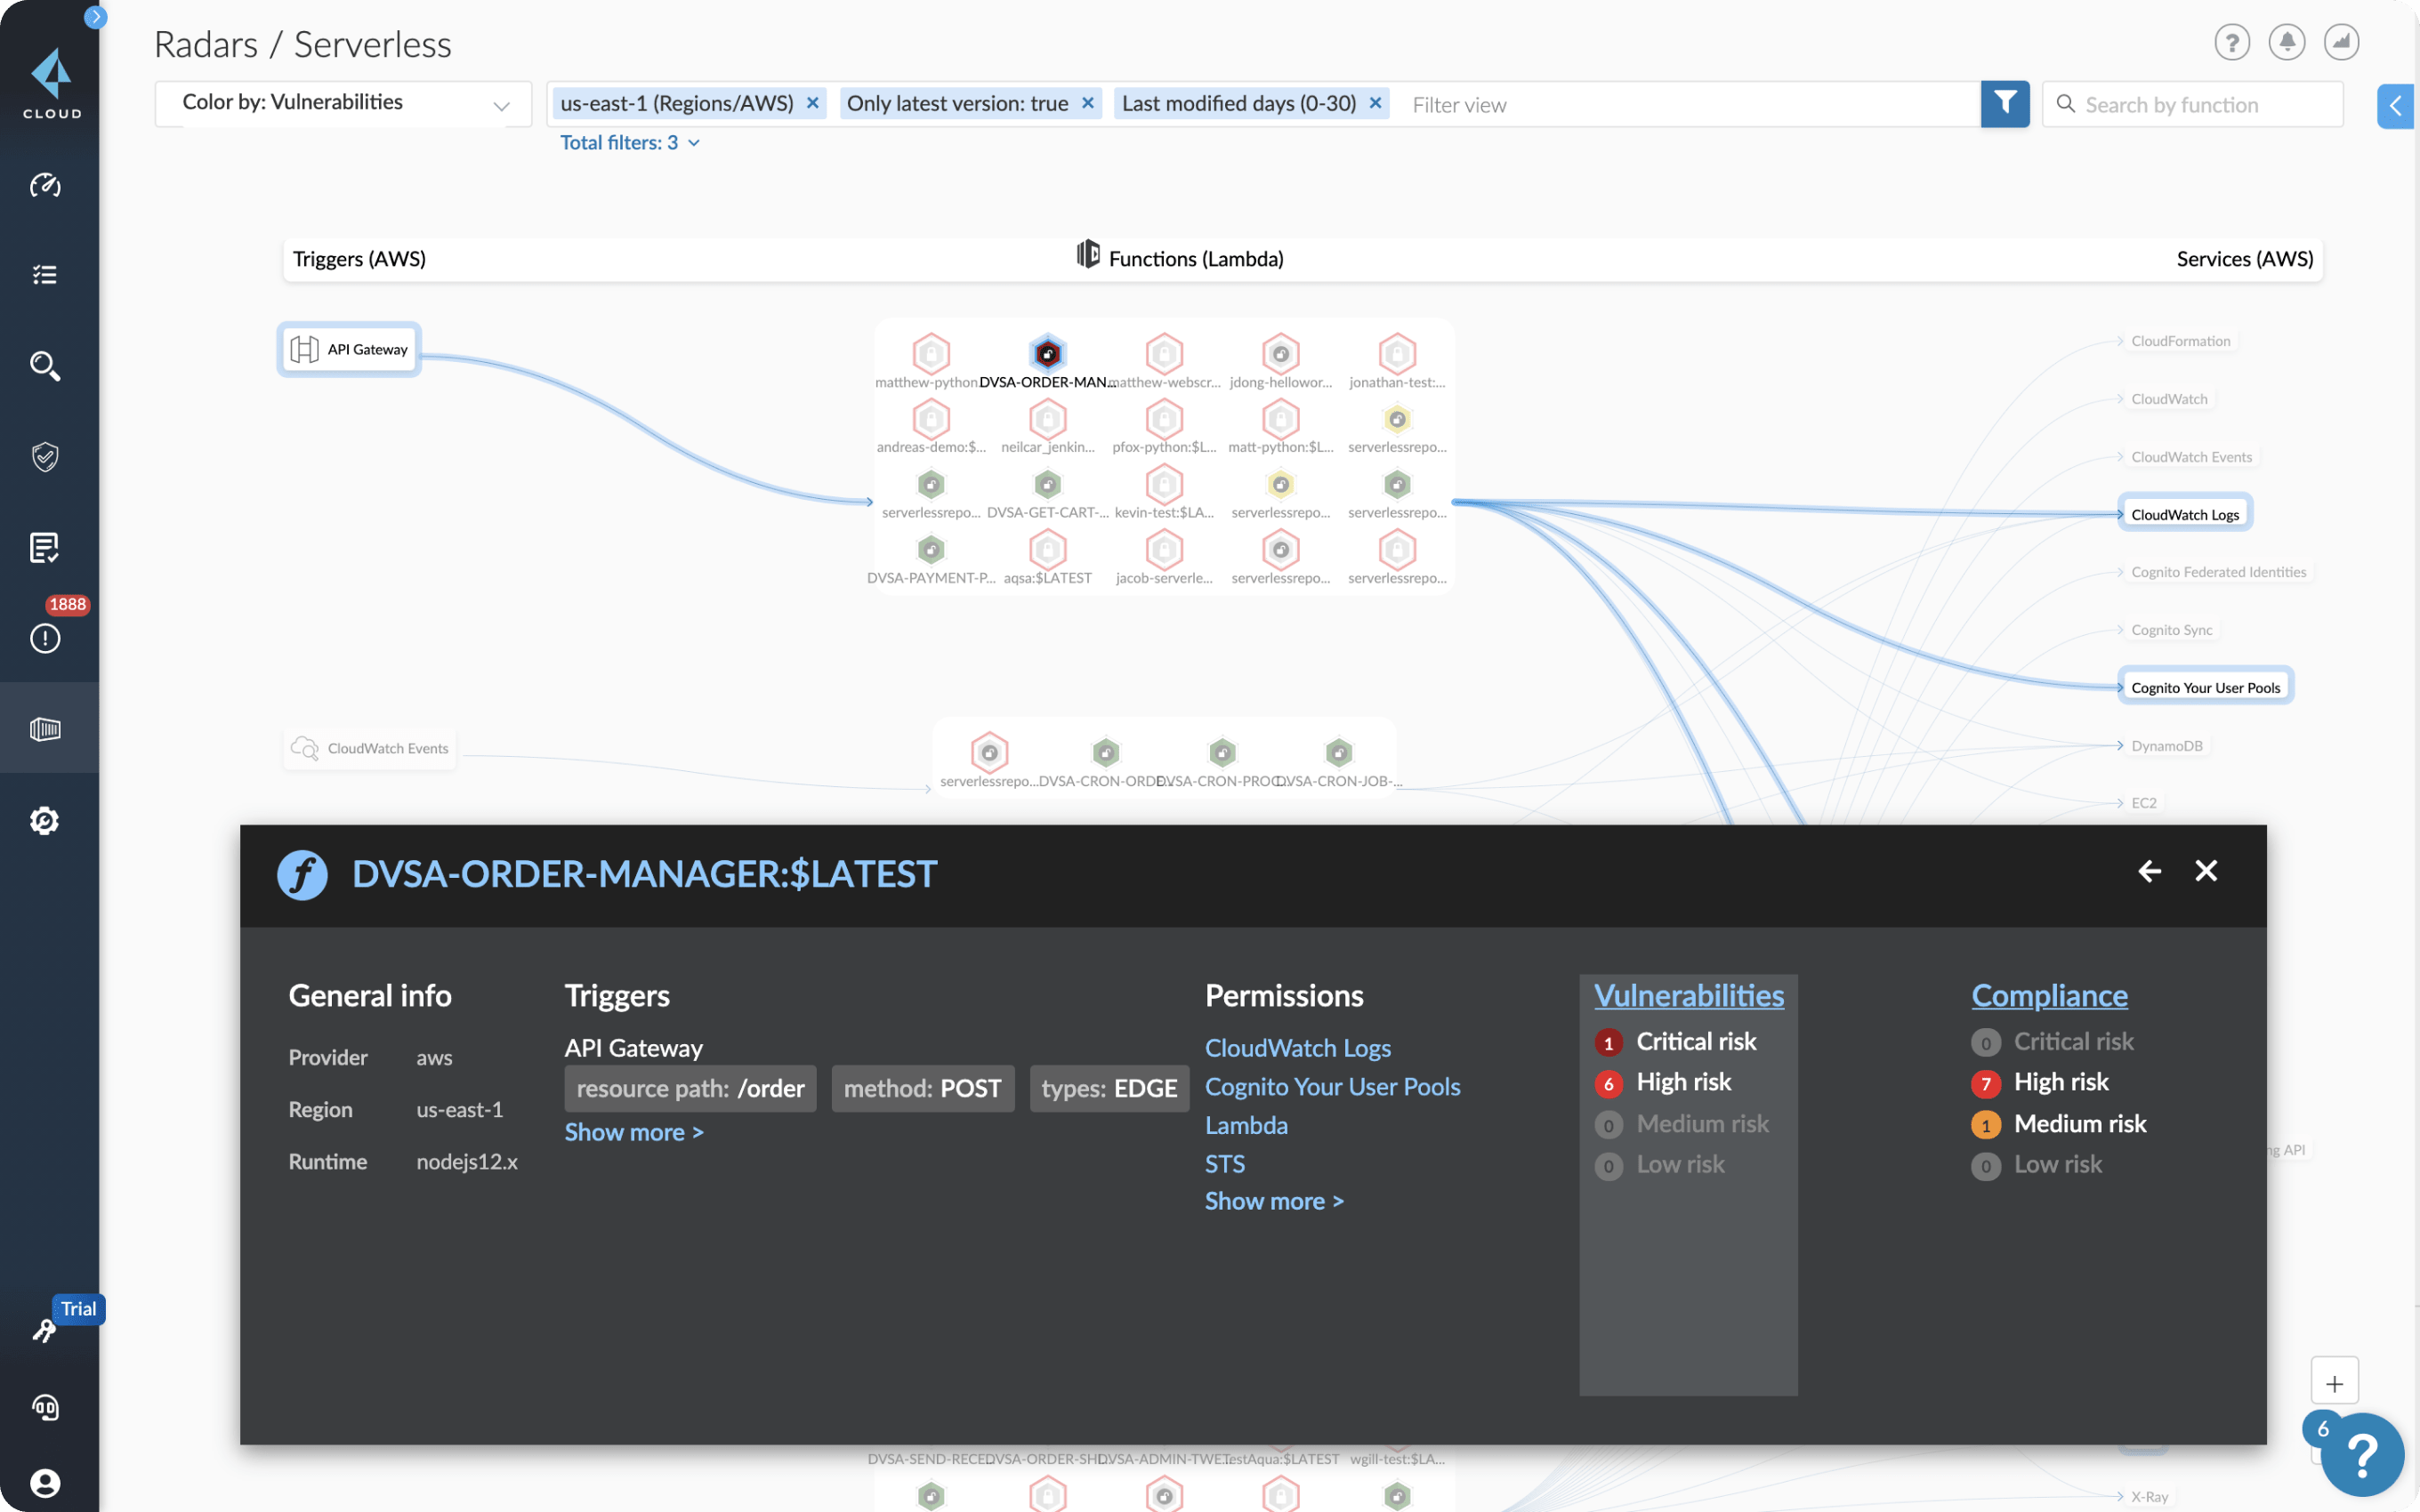
Task: Show more triggers in details panel
Action: 633,1132
